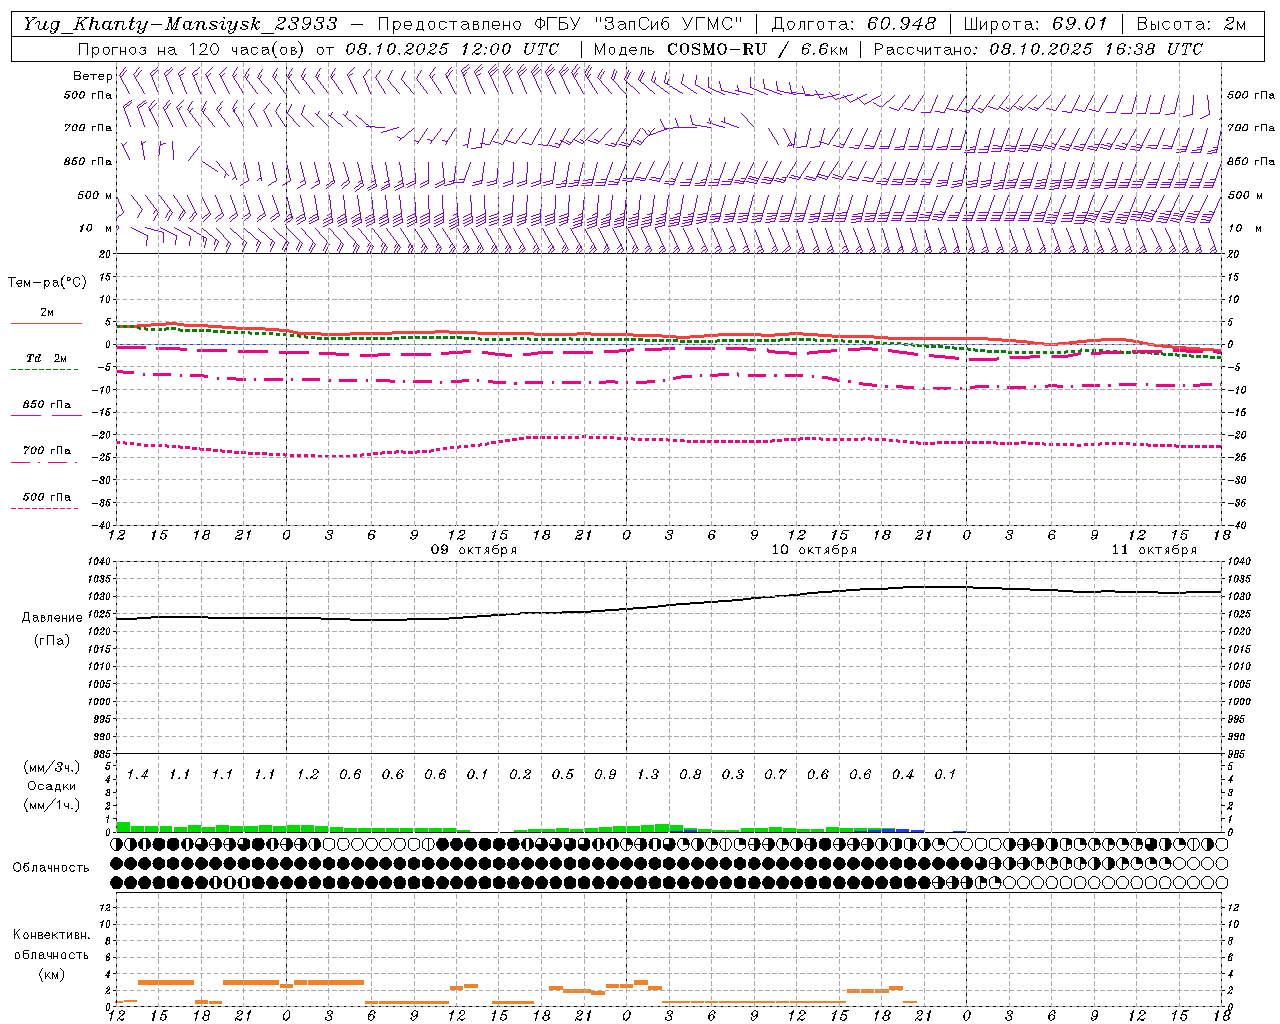
Task: Click the Широта: 69.01 value
Action: [1035, 24]
